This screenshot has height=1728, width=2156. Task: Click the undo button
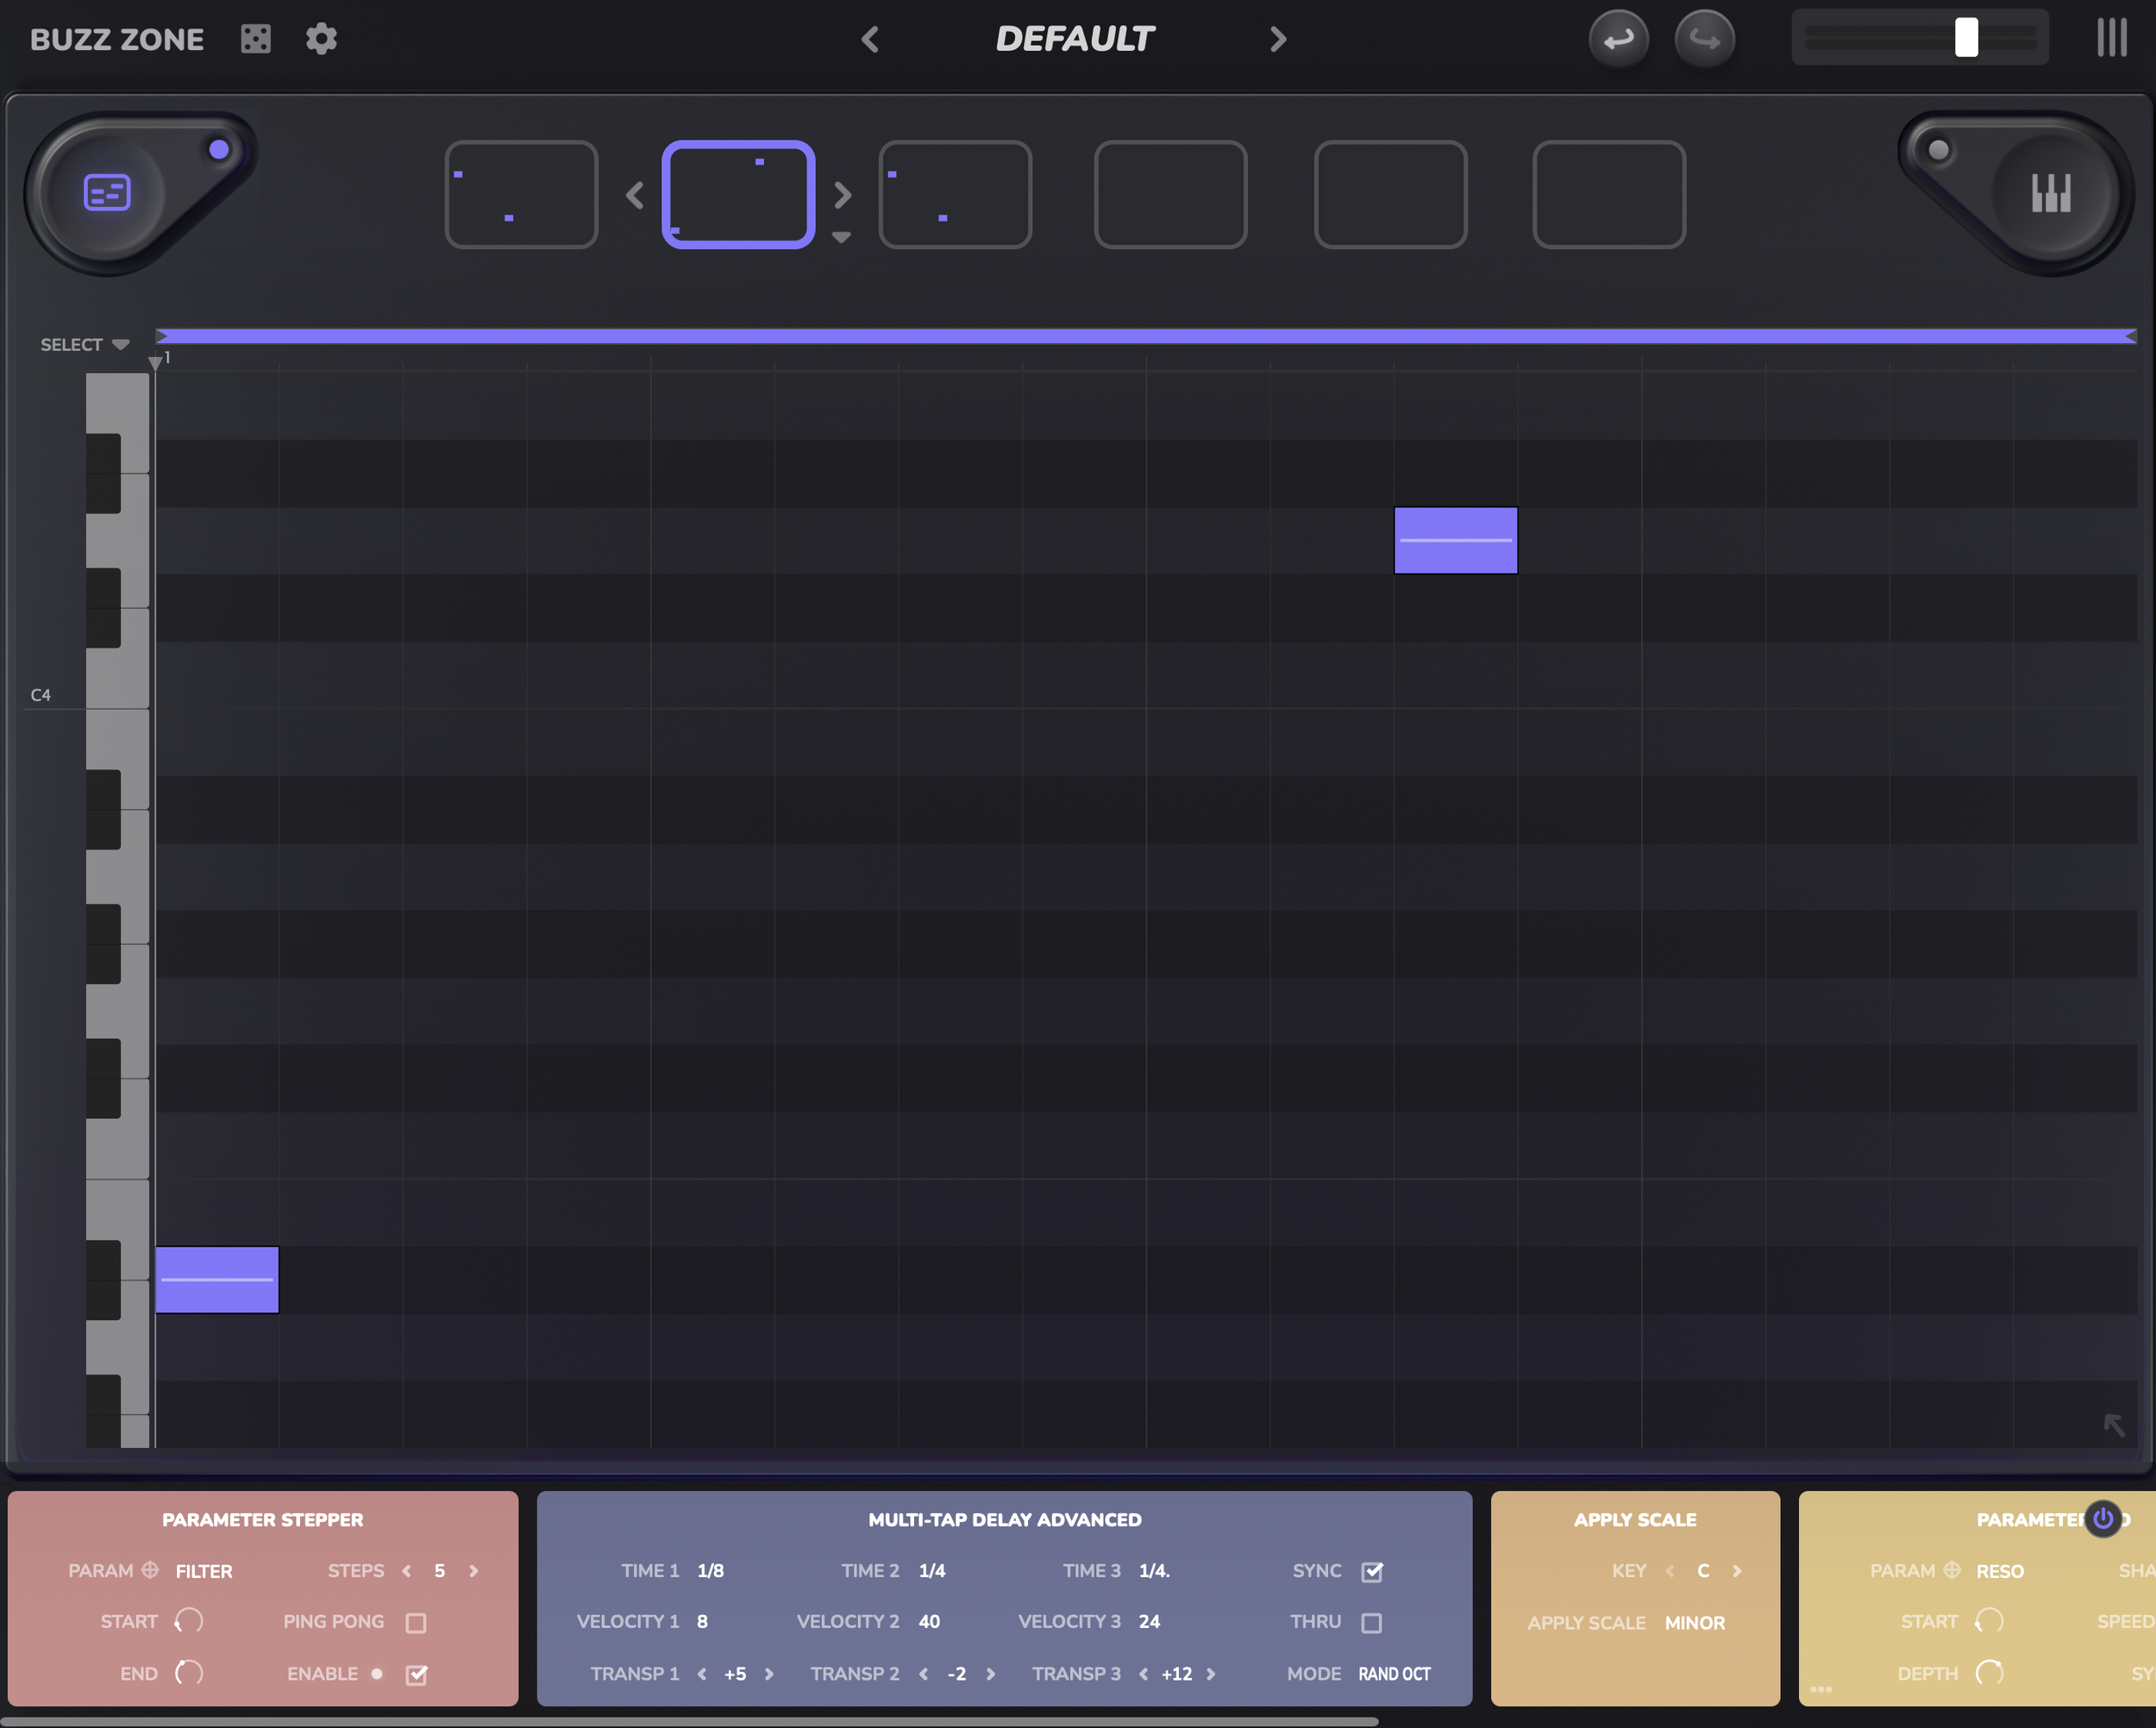tap(1618, 40)
